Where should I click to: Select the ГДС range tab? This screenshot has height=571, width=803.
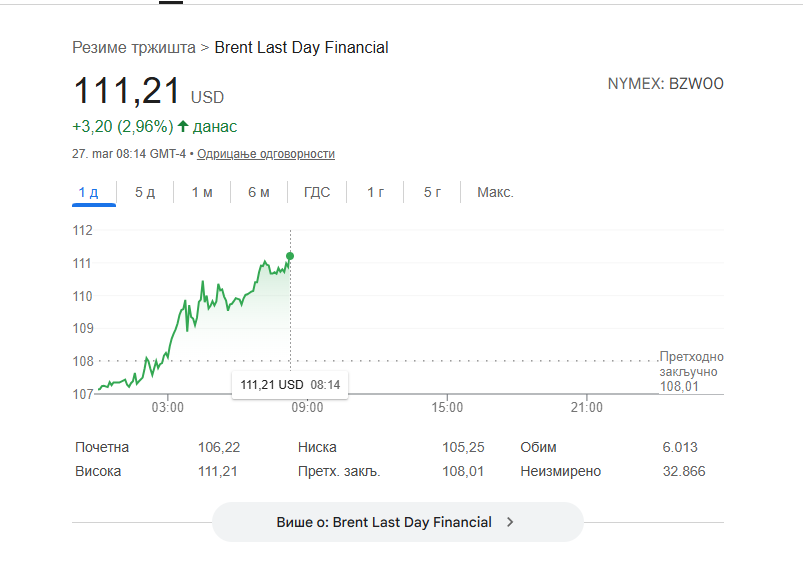pyautogui.click(x=317, y=193)
